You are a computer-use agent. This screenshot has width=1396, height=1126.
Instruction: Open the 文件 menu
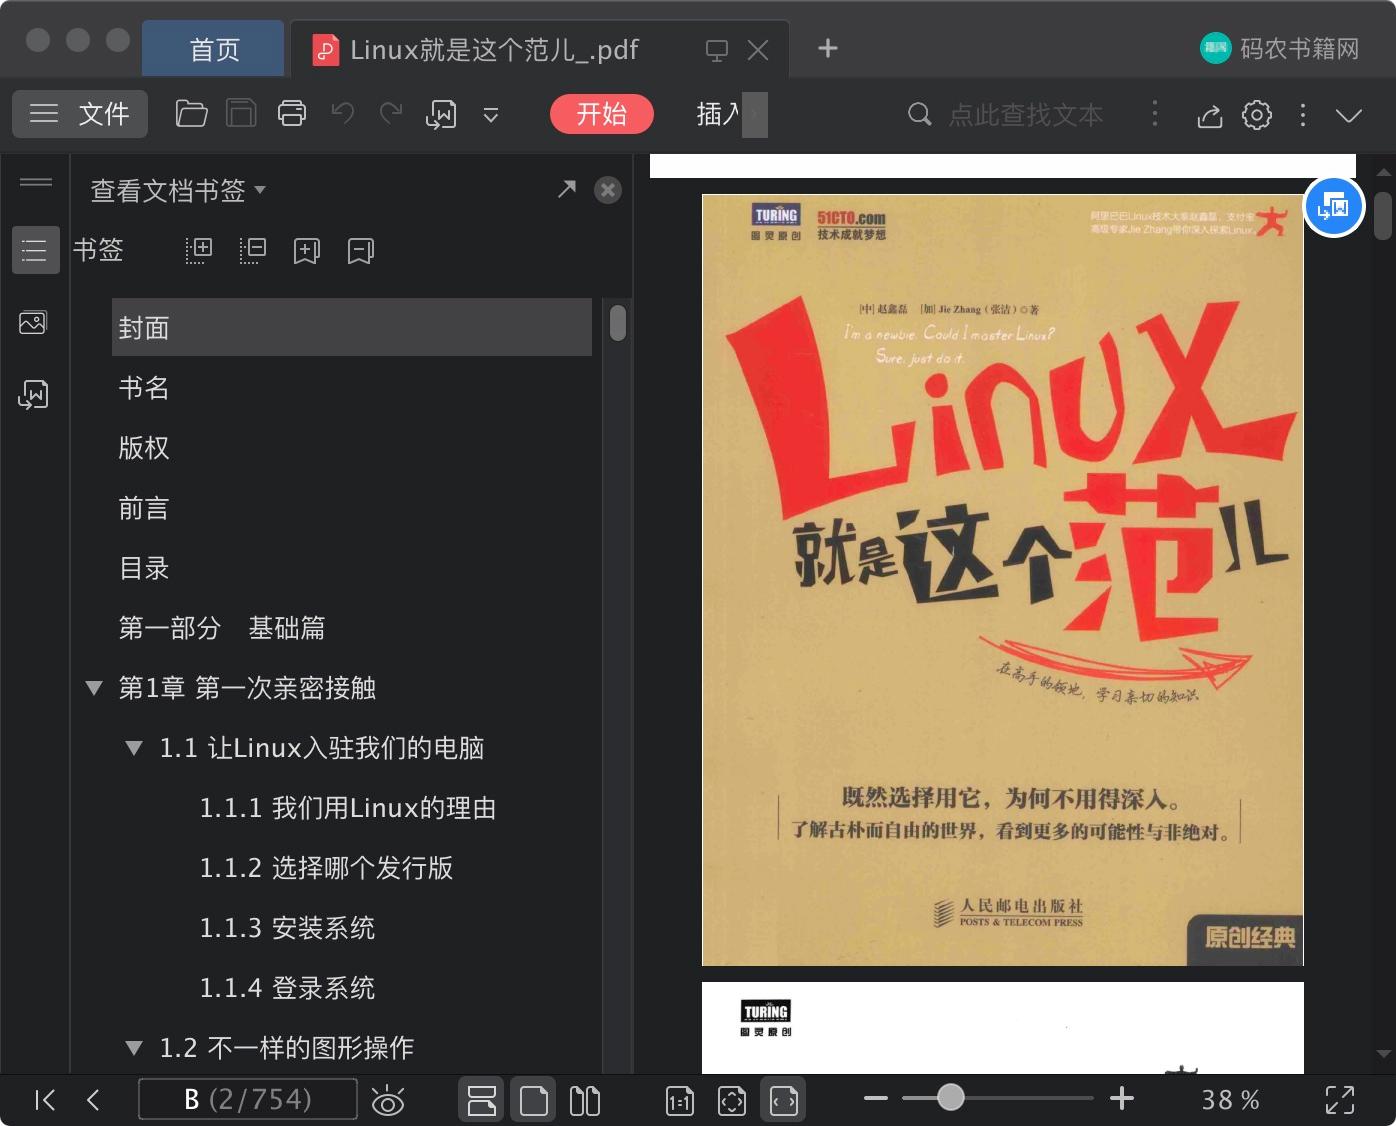[x=80, y=114]
